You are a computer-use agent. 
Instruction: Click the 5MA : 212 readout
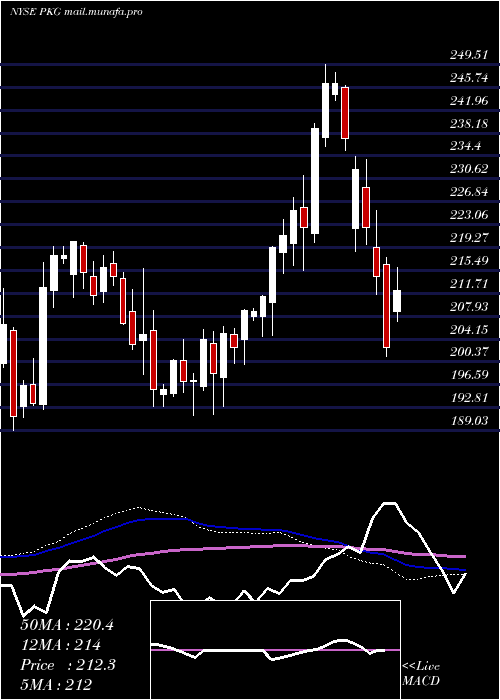point(56,685)
